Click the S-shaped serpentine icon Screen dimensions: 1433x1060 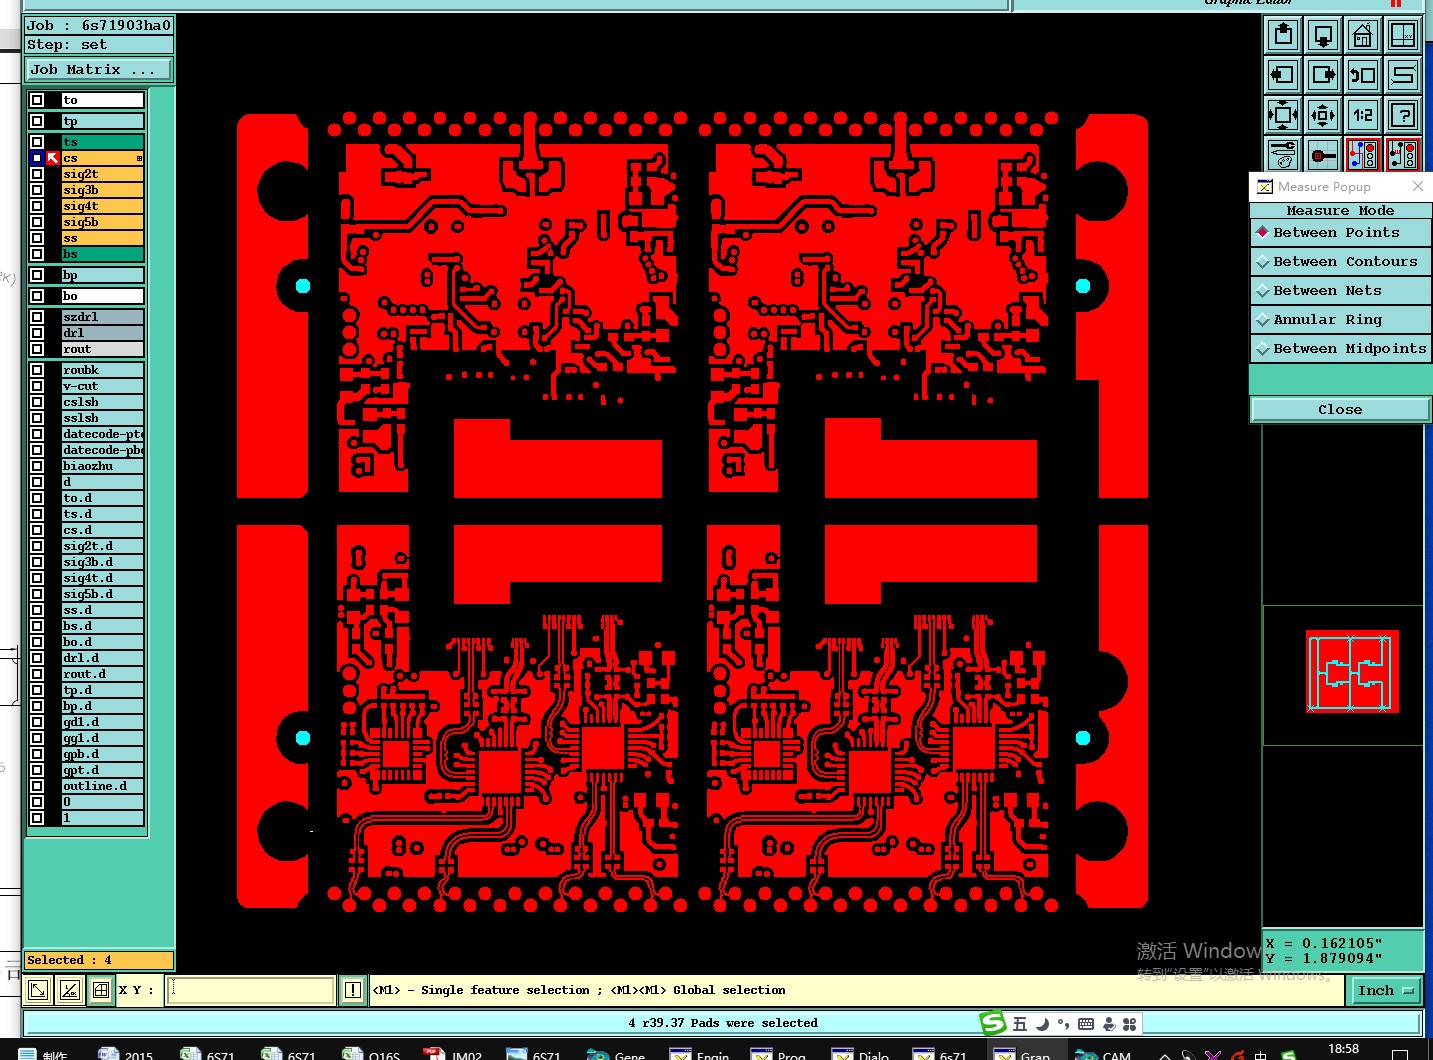1403,75
